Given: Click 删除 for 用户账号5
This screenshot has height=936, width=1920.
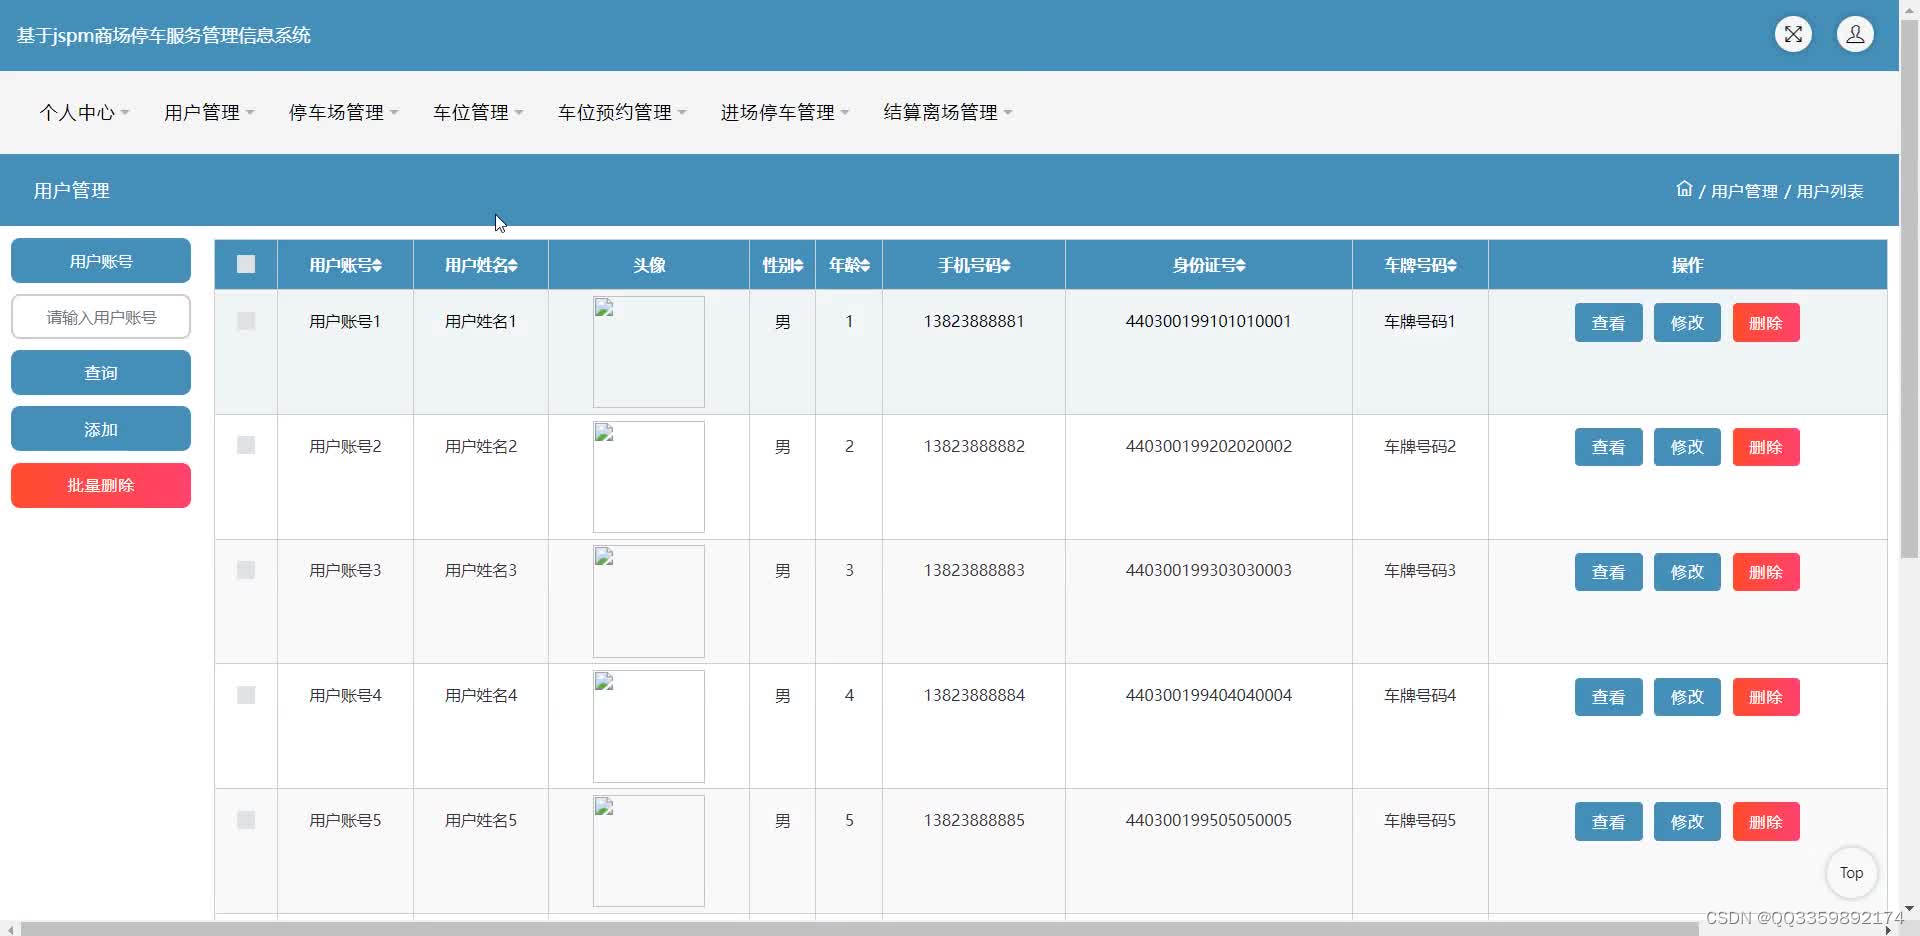Looking at the screenshot, I should click(x=1766, y=822).
